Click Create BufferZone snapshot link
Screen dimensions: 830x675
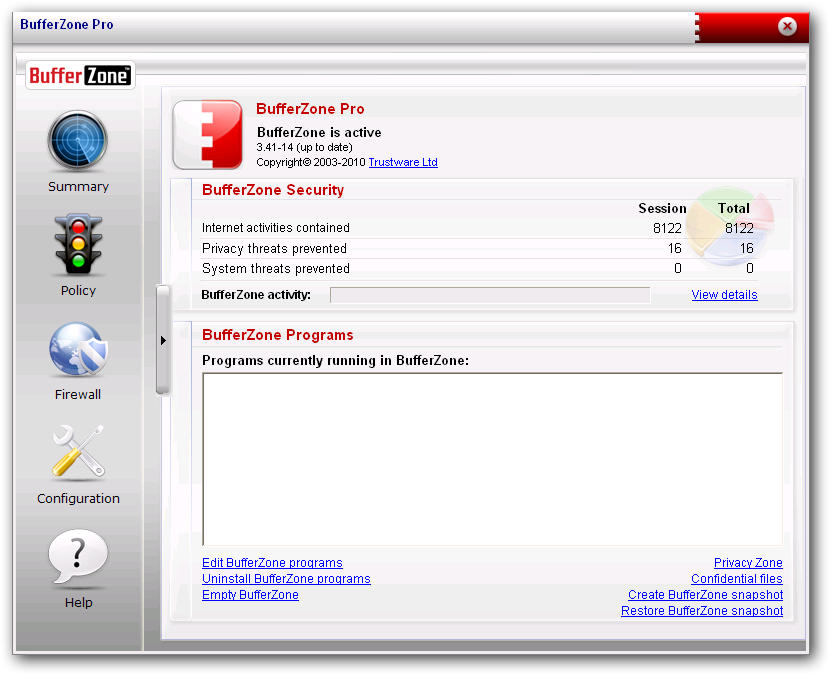point(706,595)
